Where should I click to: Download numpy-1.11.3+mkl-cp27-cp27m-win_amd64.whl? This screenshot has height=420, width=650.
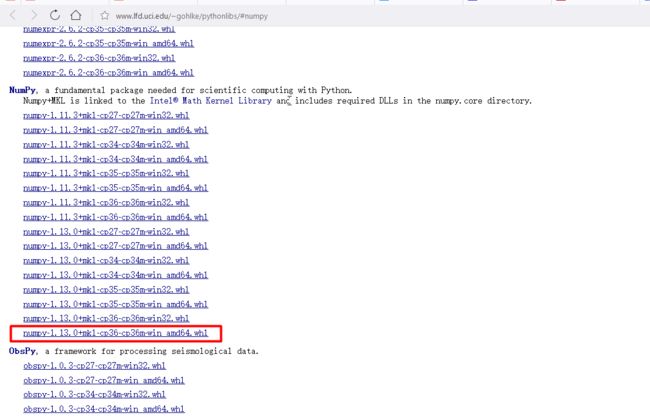[x=116, y=130]
